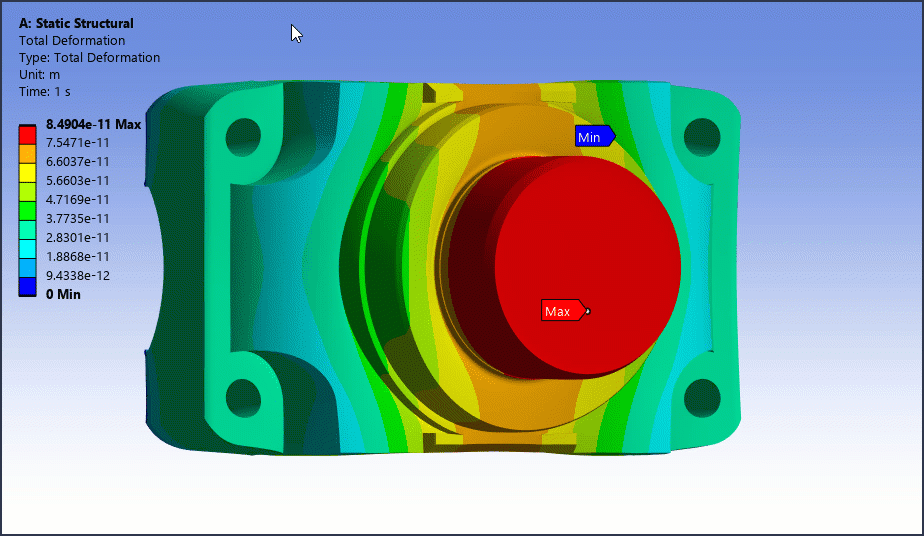
Task: Click the A: Static Structural title
Action: point(76,23)
